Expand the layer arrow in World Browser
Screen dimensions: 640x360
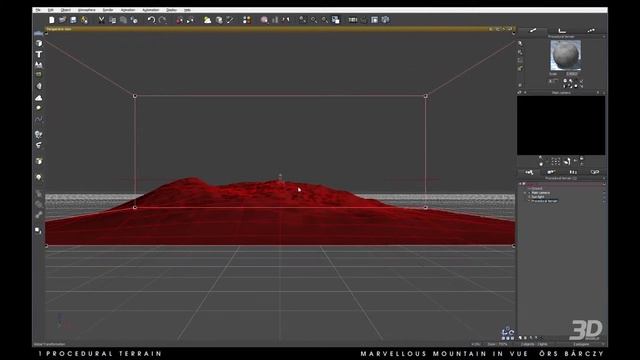520,184
